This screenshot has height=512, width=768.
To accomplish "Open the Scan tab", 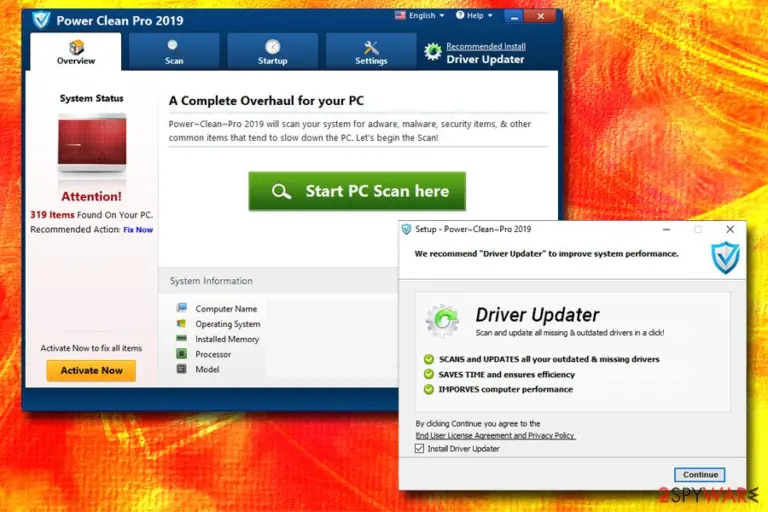I will coord(174,52).
